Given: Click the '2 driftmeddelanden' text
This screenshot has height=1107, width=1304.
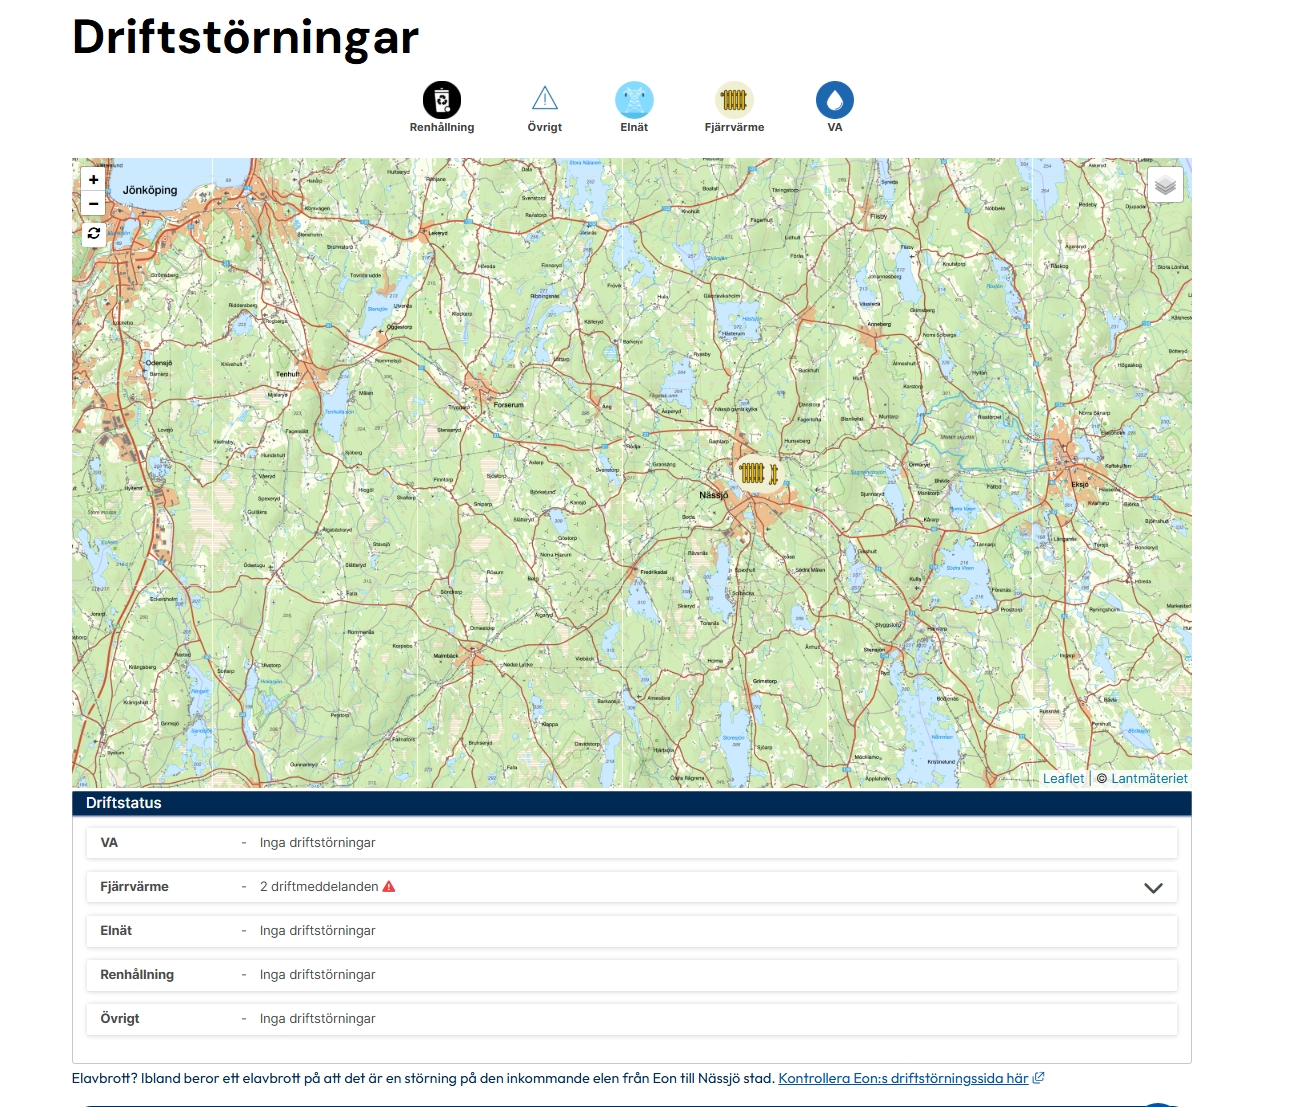Looking at the screenshot, I should [319, 887].
